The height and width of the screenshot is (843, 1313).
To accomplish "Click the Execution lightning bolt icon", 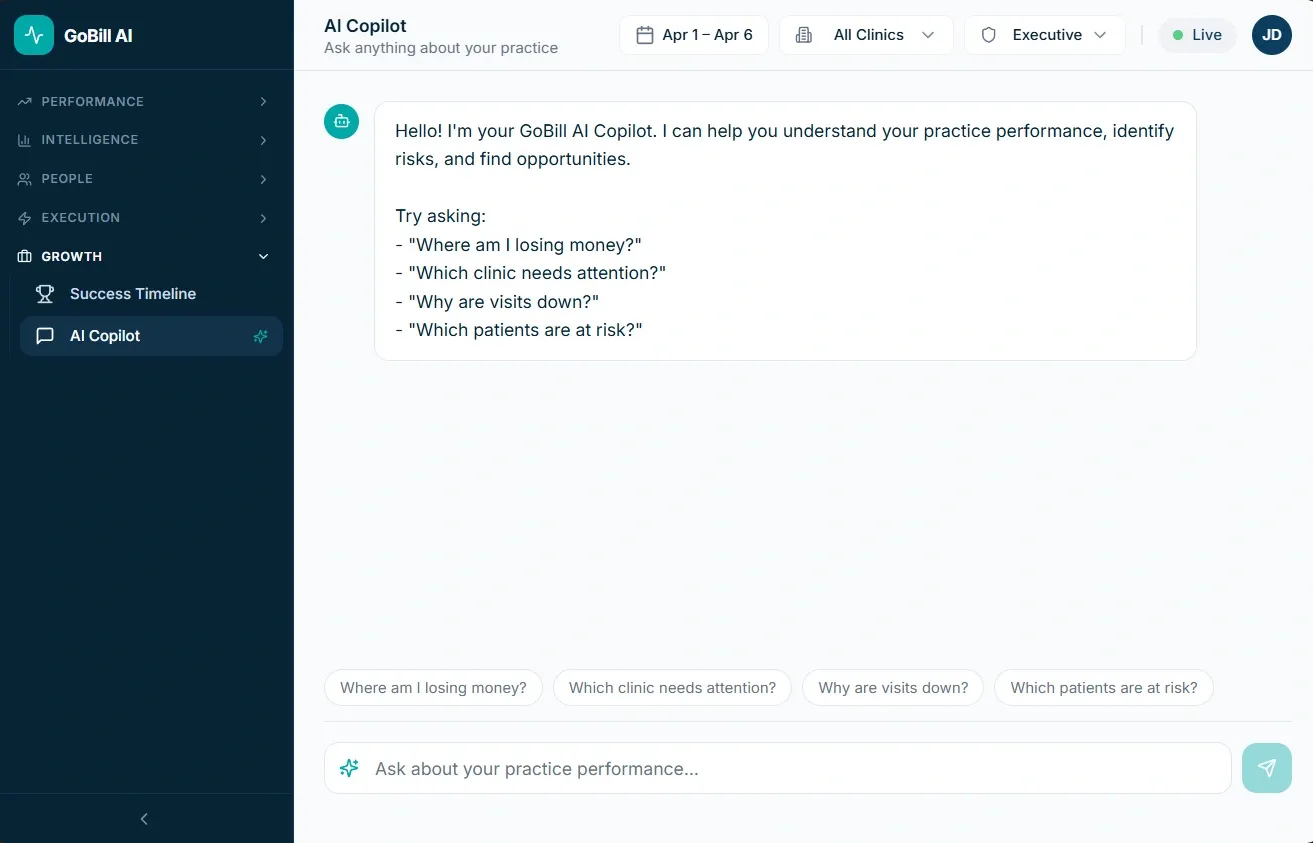I will (x=25, y=218).
